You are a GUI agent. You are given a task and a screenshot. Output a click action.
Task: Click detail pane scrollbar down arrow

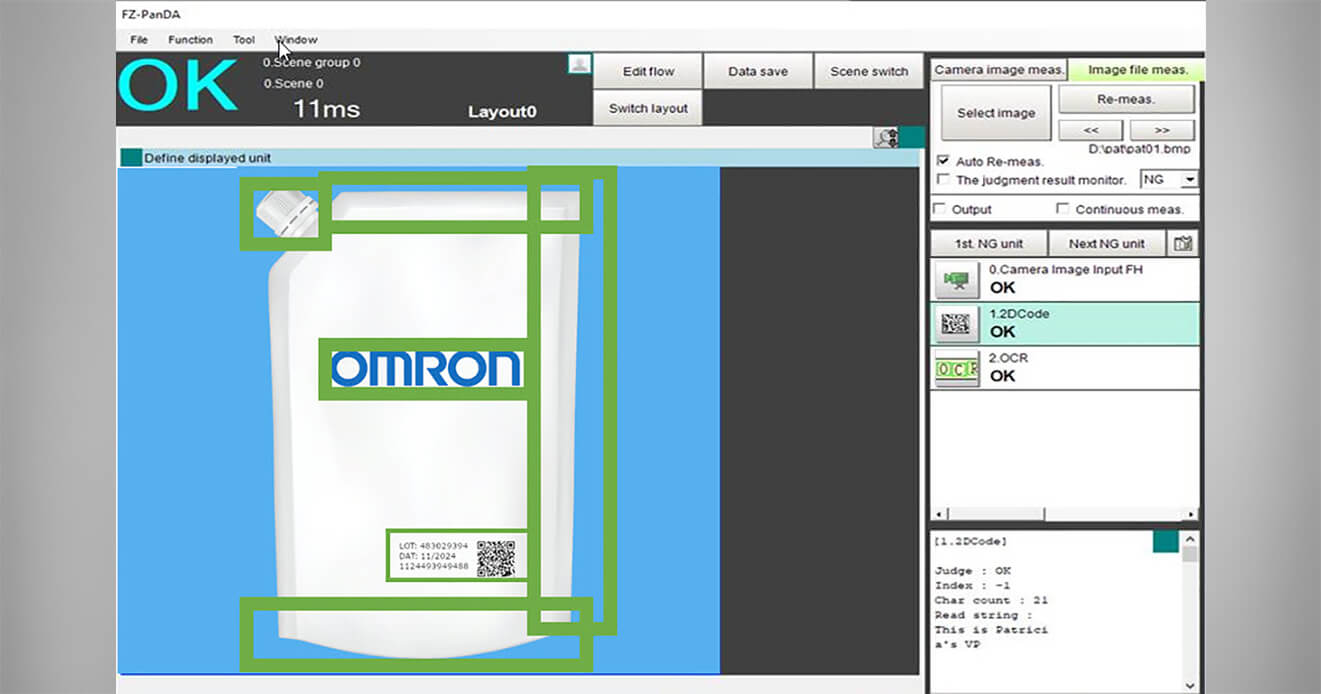pos(1189,684)
